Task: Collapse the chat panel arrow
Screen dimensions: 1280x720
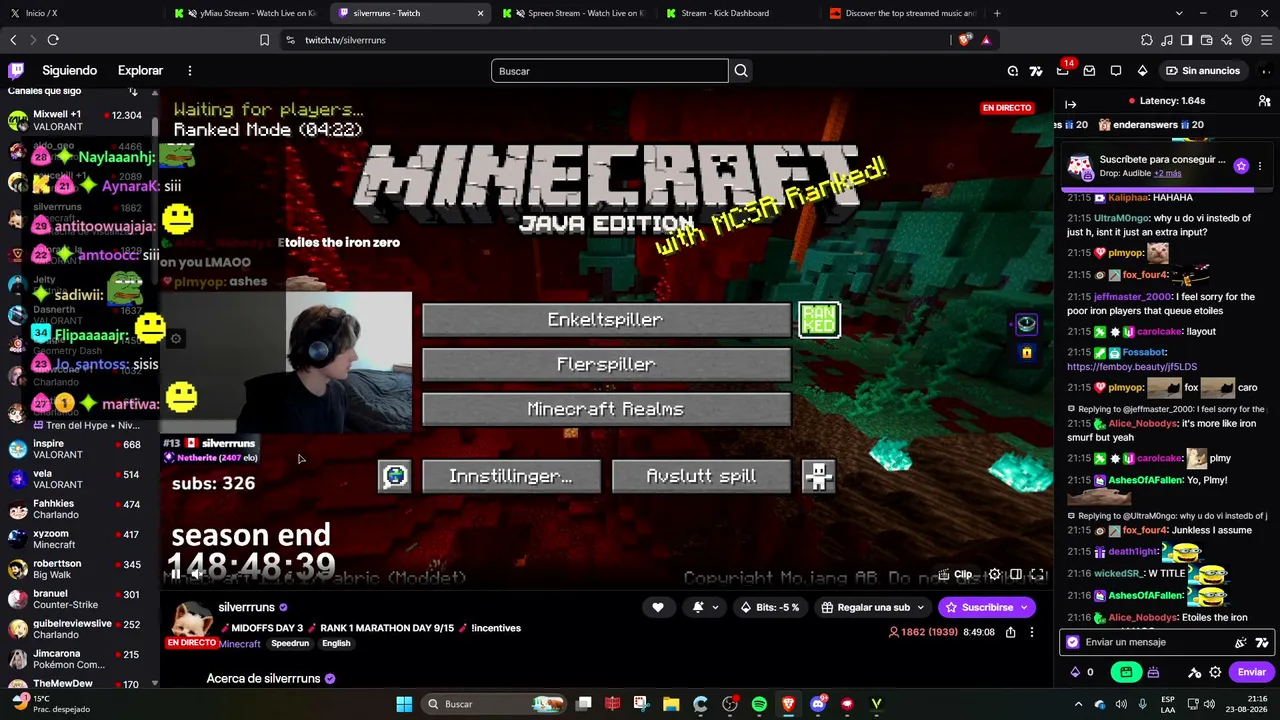Action: click(x=1071, y=104)
